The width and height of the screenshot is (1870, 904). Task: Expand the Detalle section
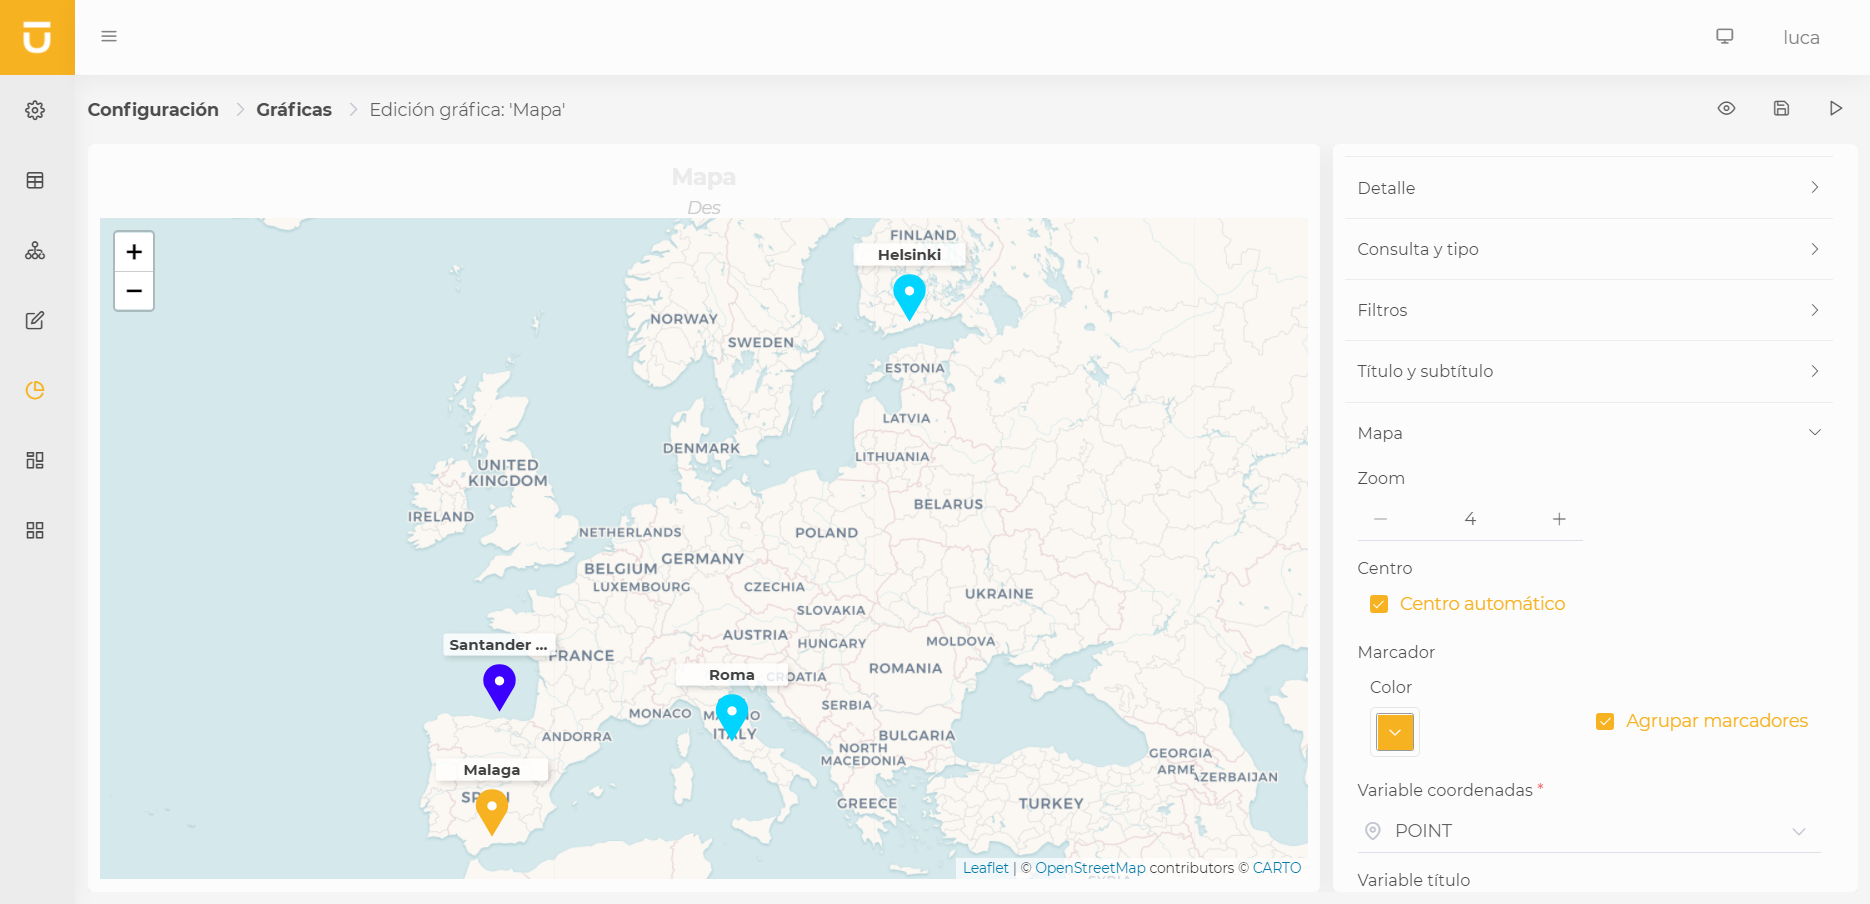(1588, 188)
